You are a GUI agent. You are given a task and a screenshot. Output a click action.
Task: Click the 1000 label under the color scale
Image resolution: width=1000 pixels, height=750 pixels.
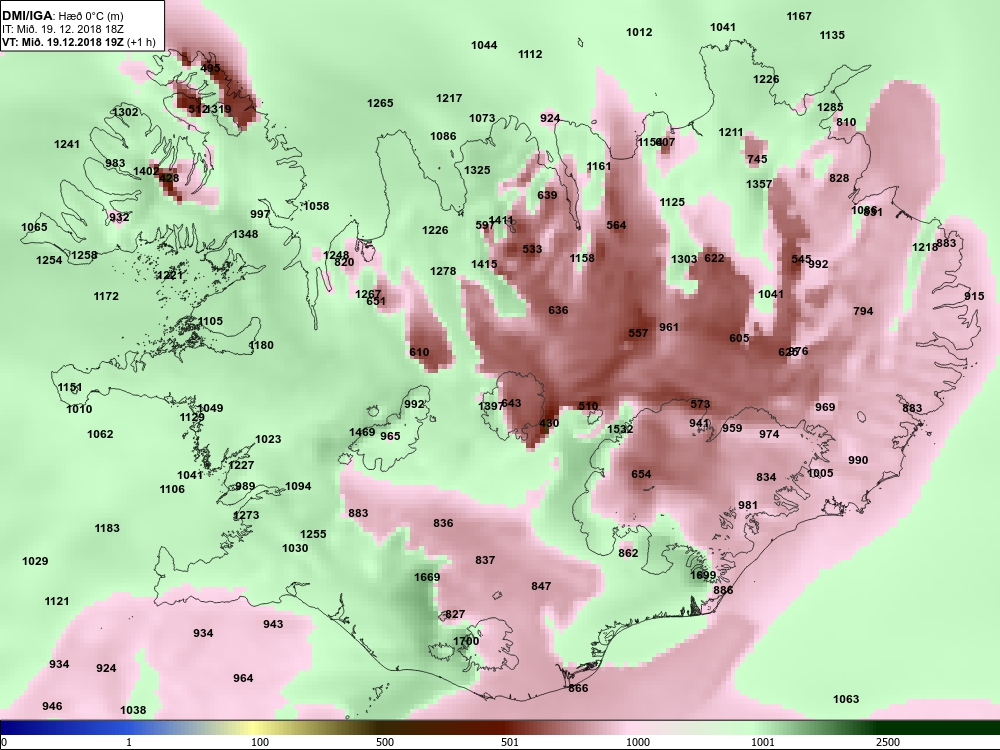coord(638,742)
